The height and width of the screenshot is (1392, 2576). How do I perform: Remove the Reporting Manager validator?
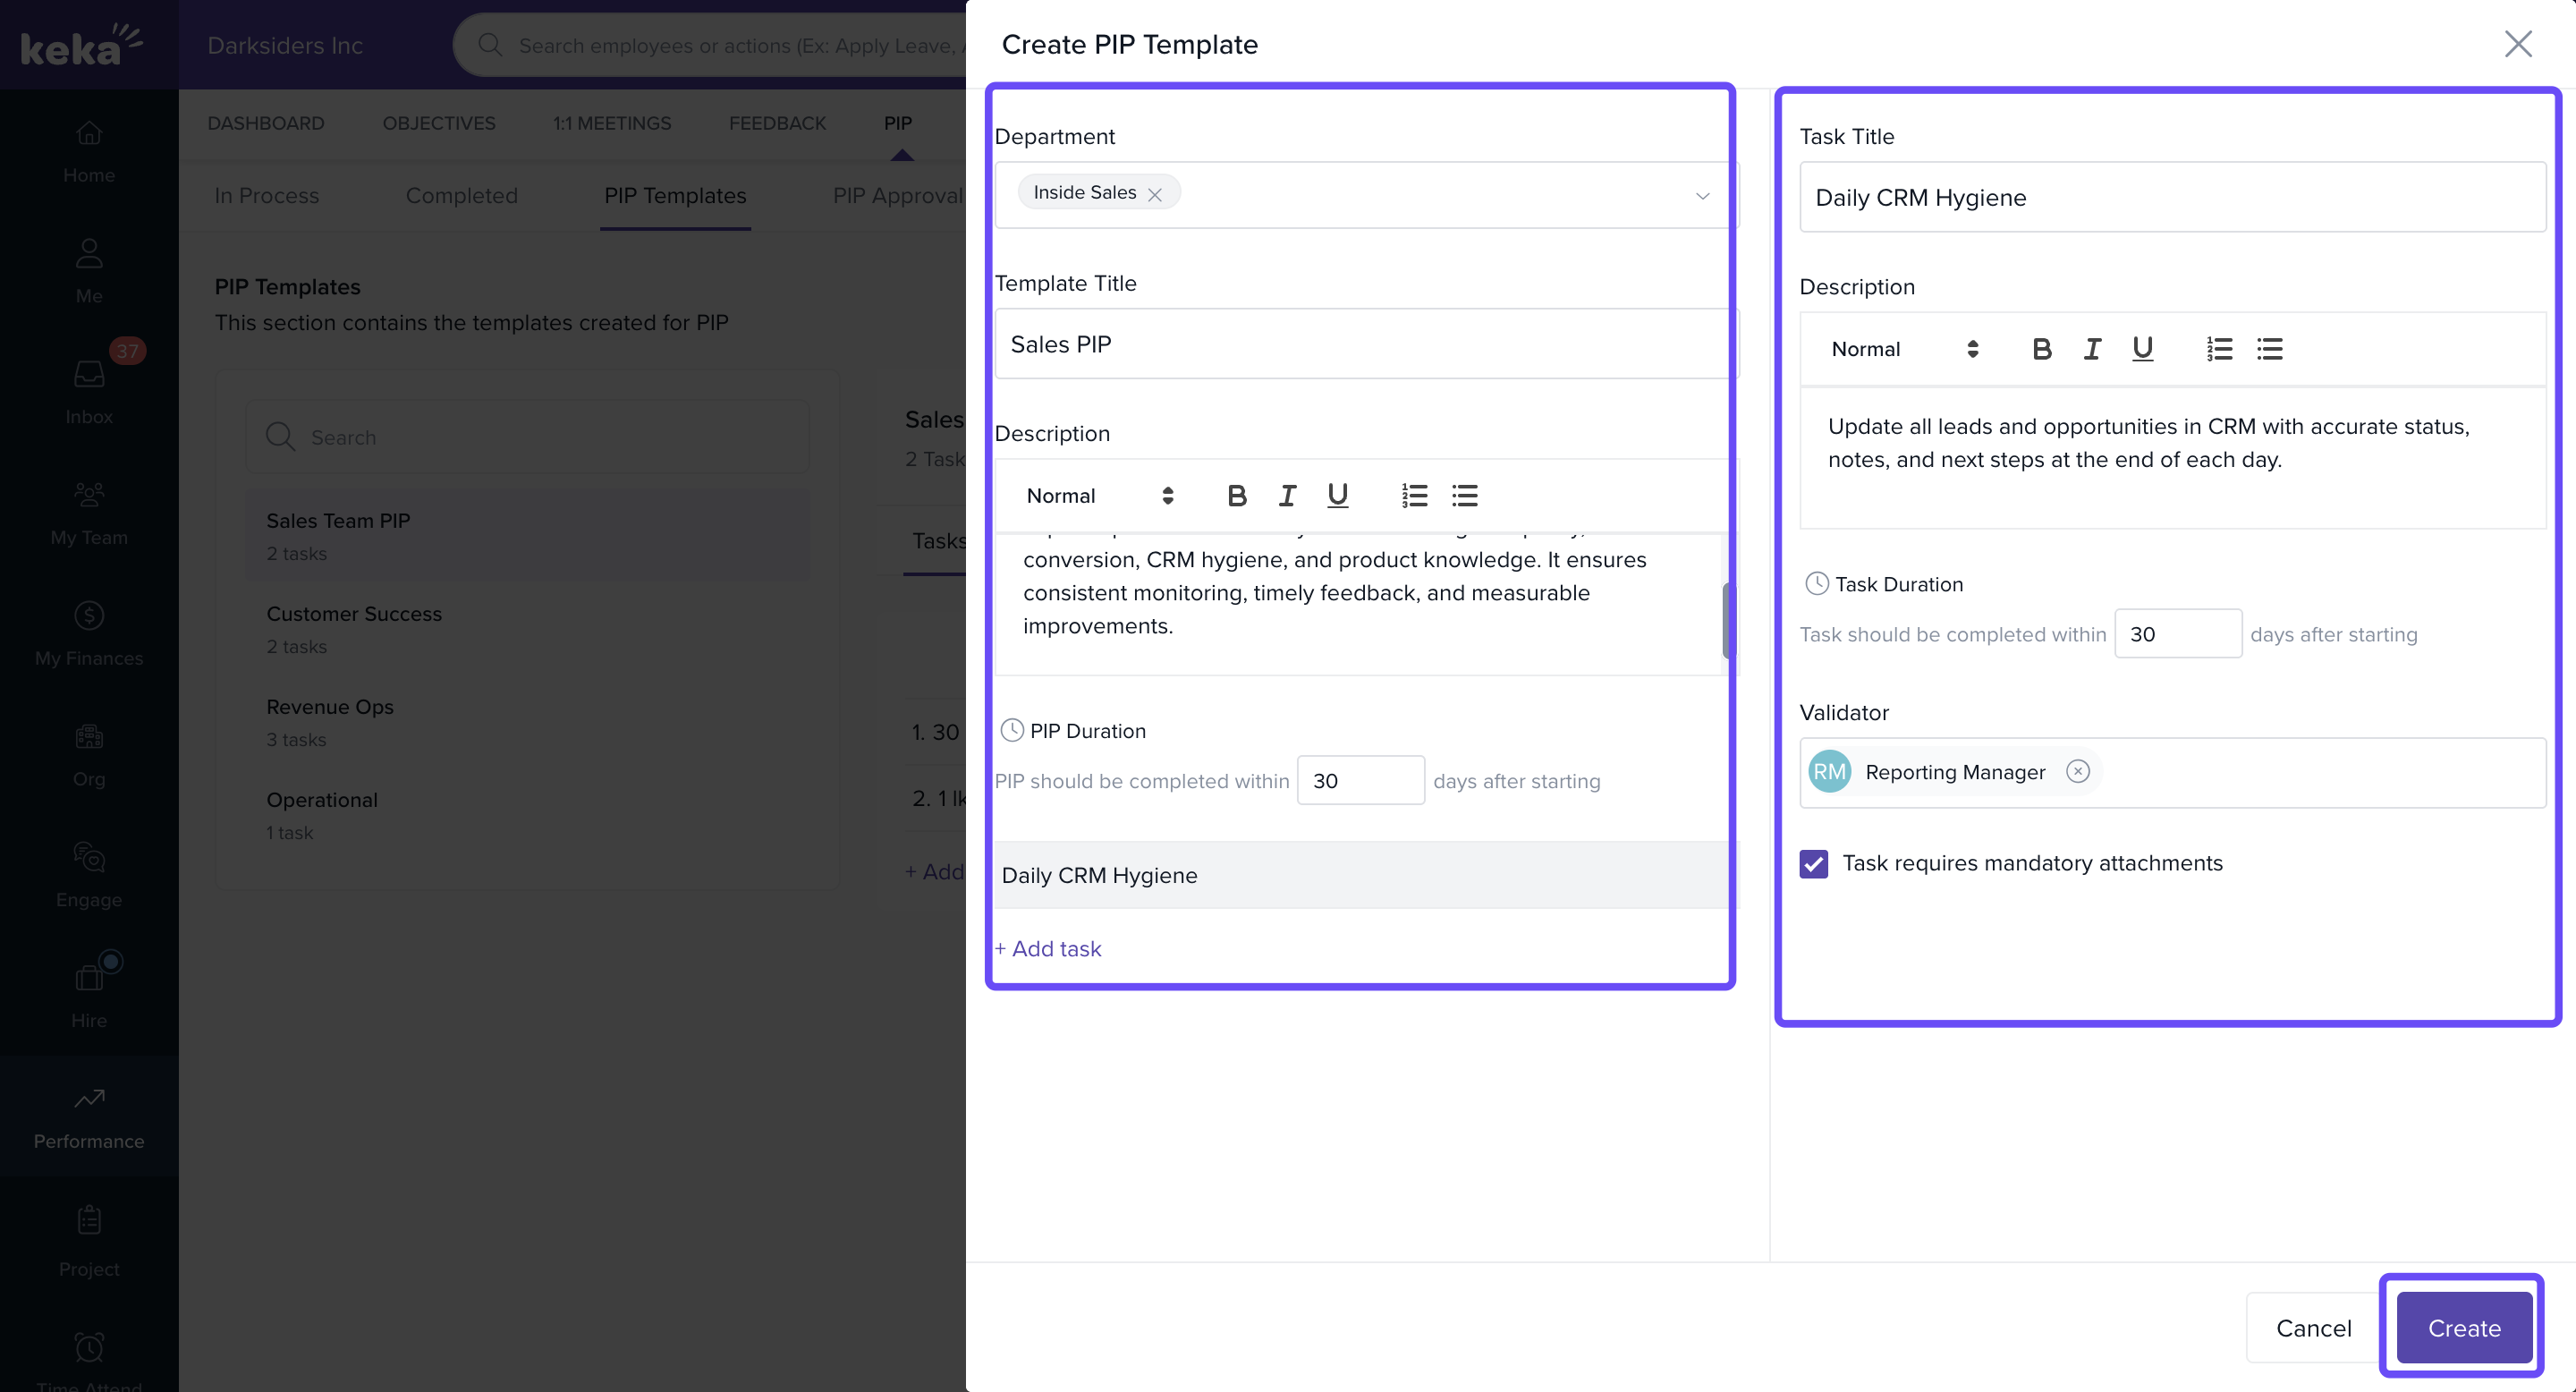coord(2078,771)
